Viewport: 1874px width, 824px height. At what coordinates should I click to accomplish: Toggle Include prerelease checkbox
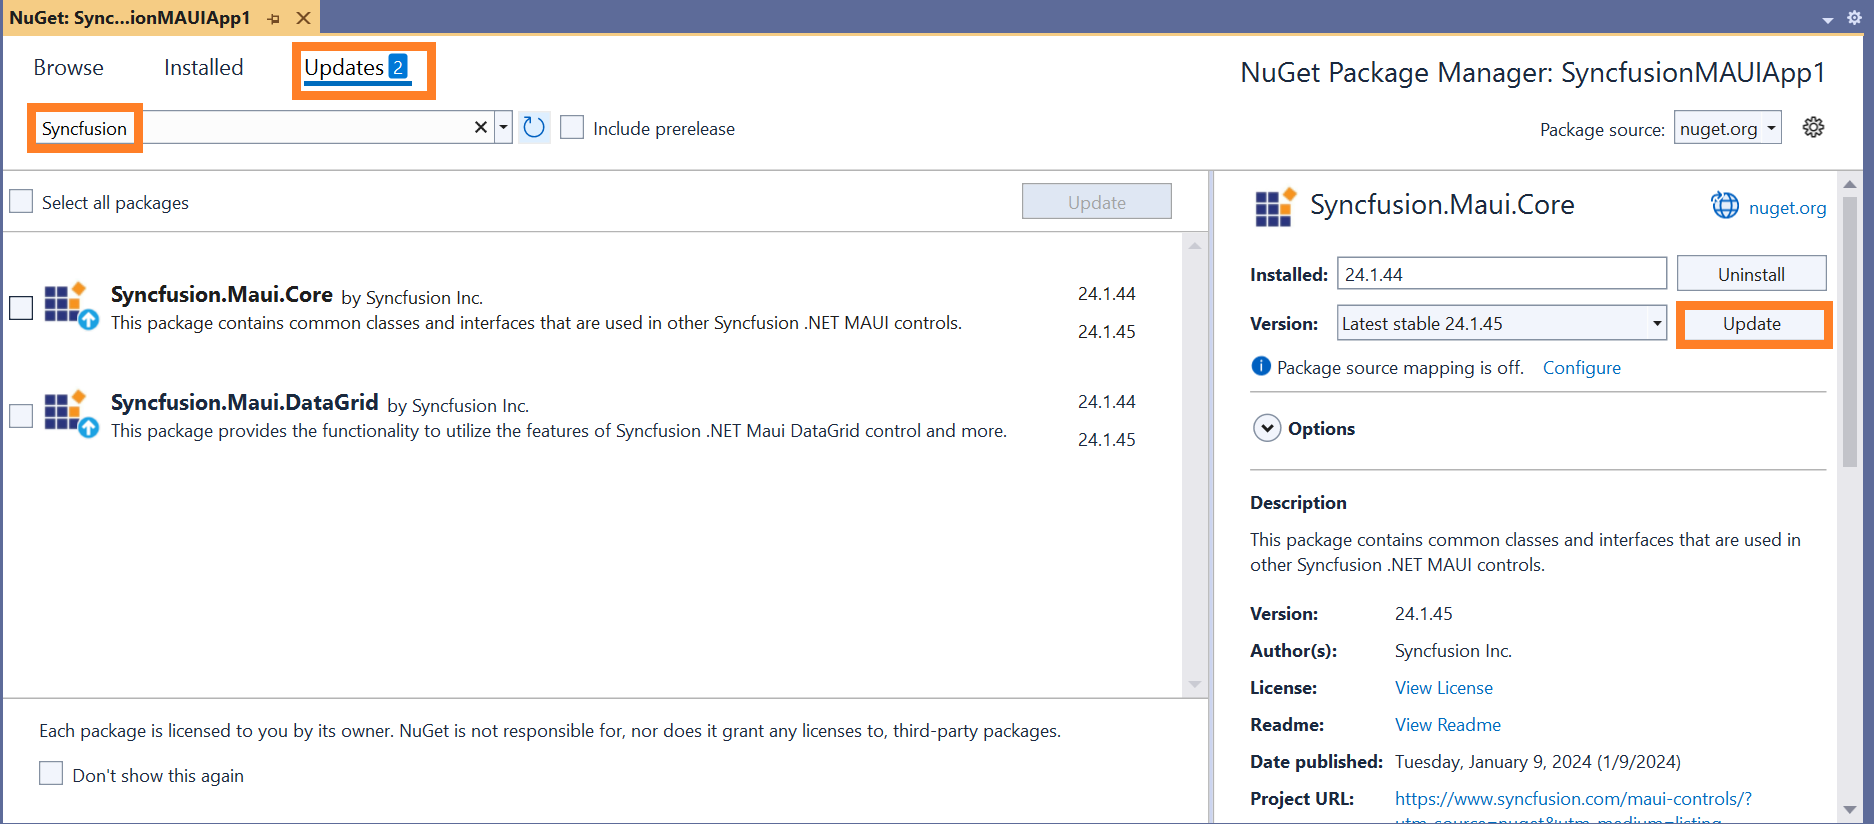coord(572,127)
